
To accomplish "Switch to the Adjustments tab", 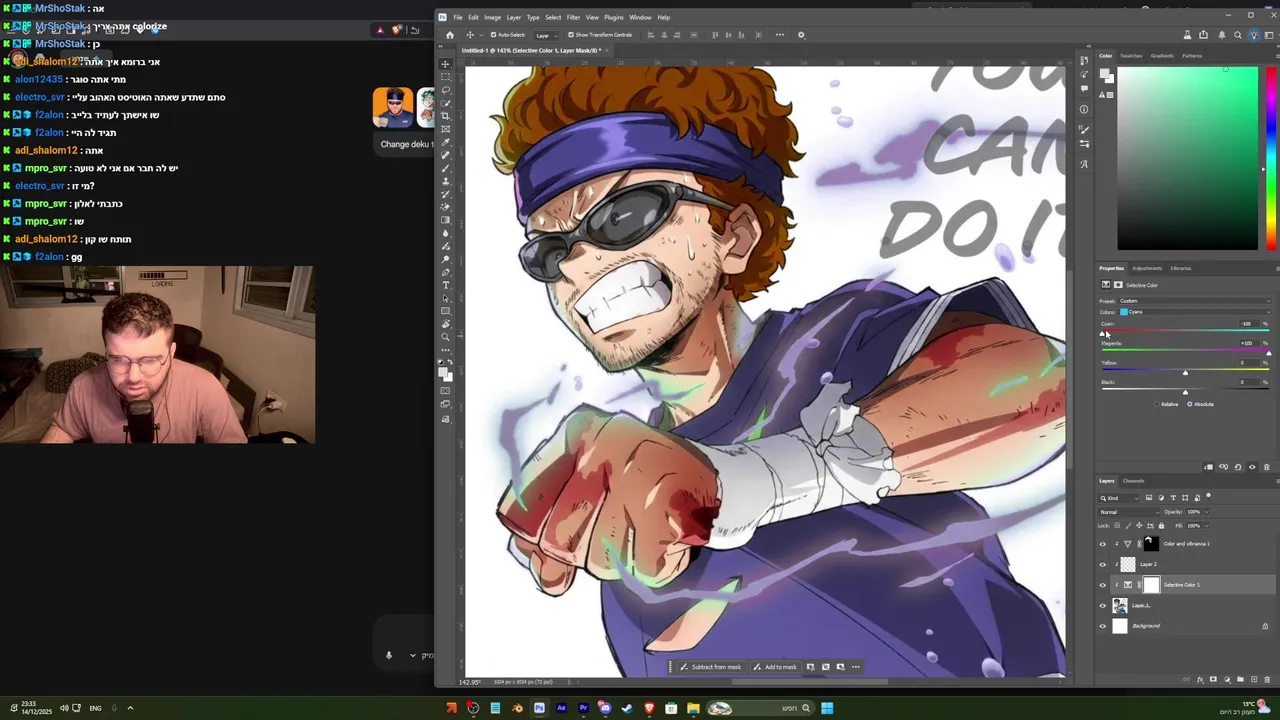I will [x=1147, y=268].
